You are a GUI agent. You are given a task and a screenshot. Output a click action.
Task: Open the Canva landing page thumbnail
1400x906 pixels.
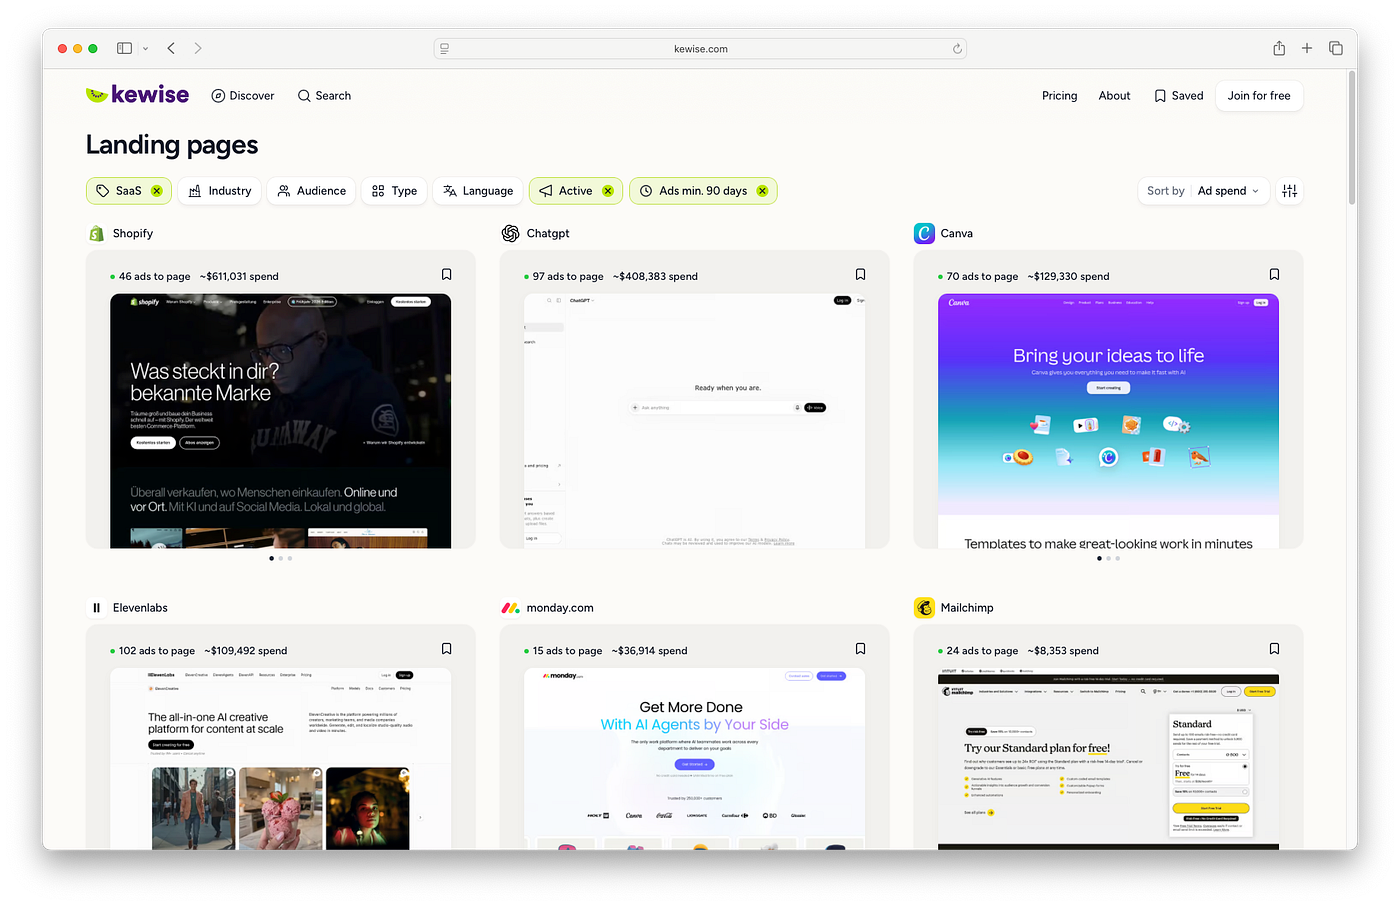pyautogui.click(x=1108, y=421)
